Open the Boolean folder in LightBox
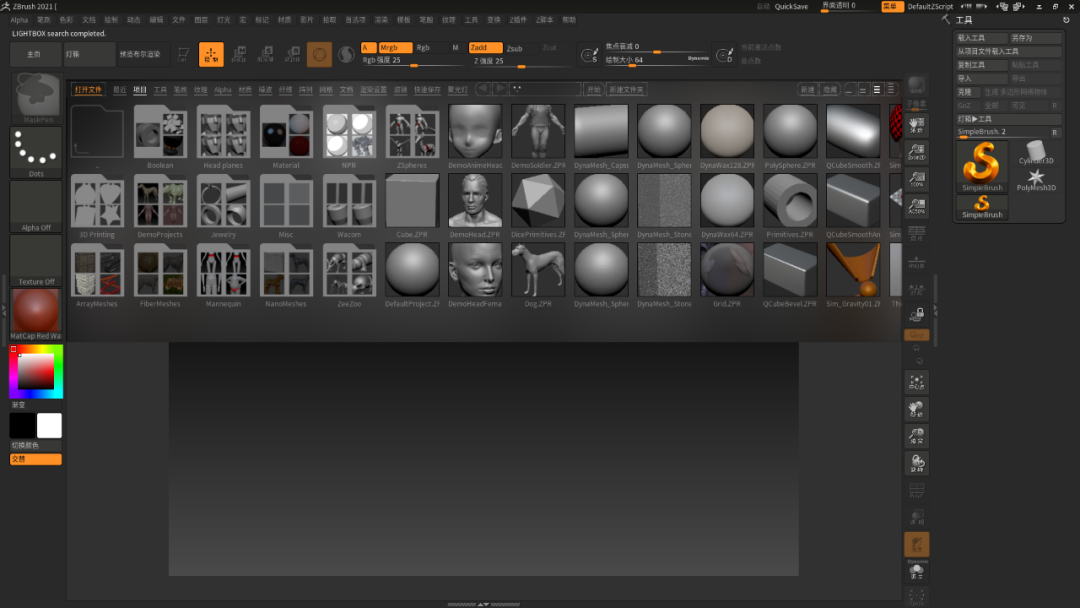1080x608 pixels. point(160,137)
